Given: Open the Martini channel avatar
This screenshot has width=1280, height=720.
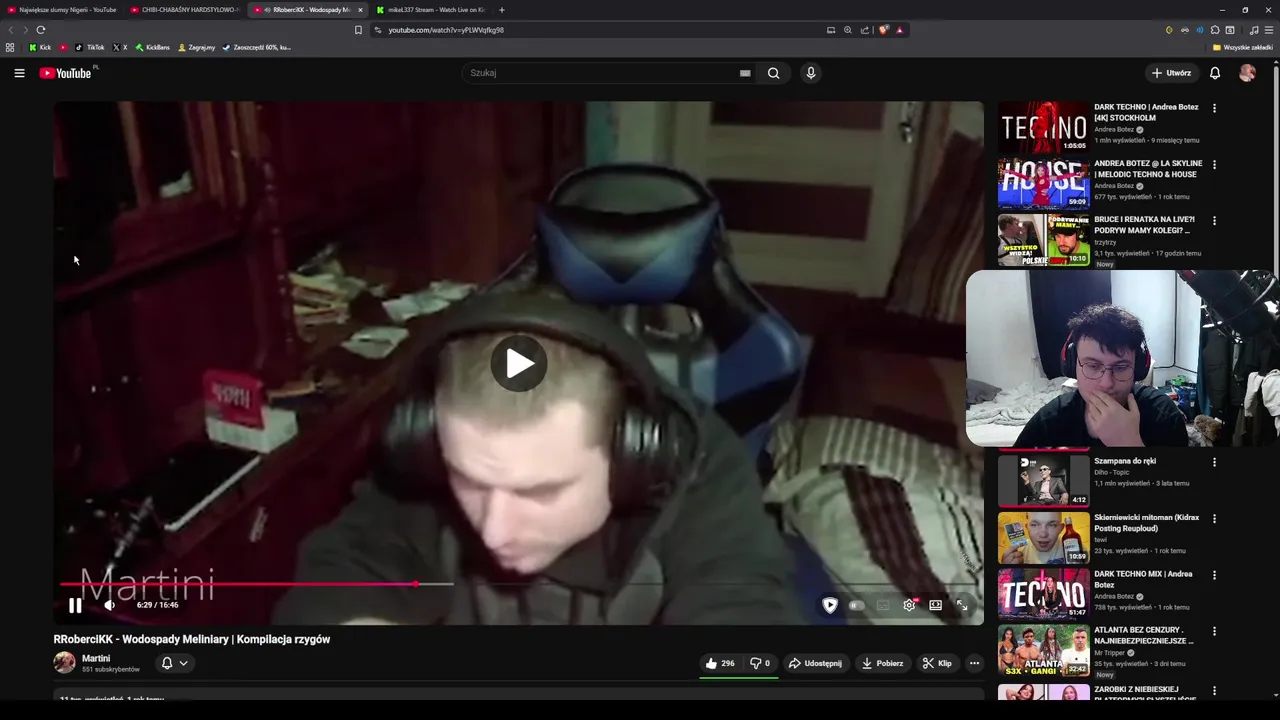Looking at the screenshot, I should tap(64, 662).
